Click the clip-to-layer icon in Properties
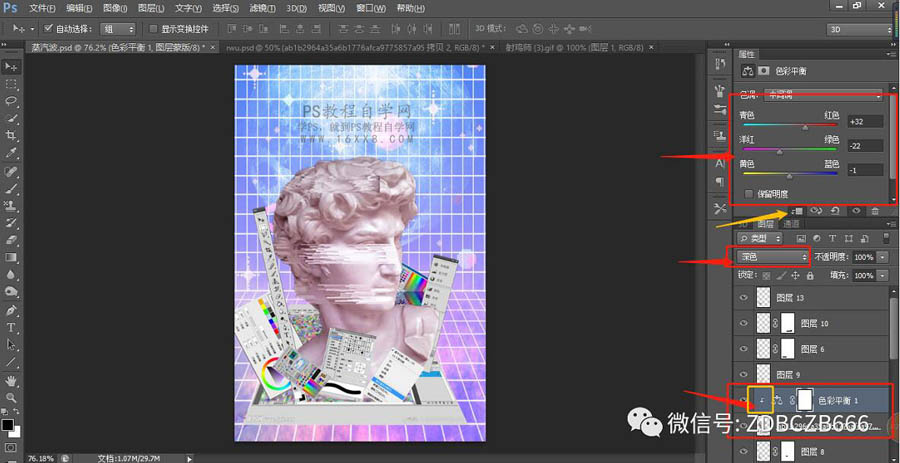 pyautogui.click(x=798, y=211)
